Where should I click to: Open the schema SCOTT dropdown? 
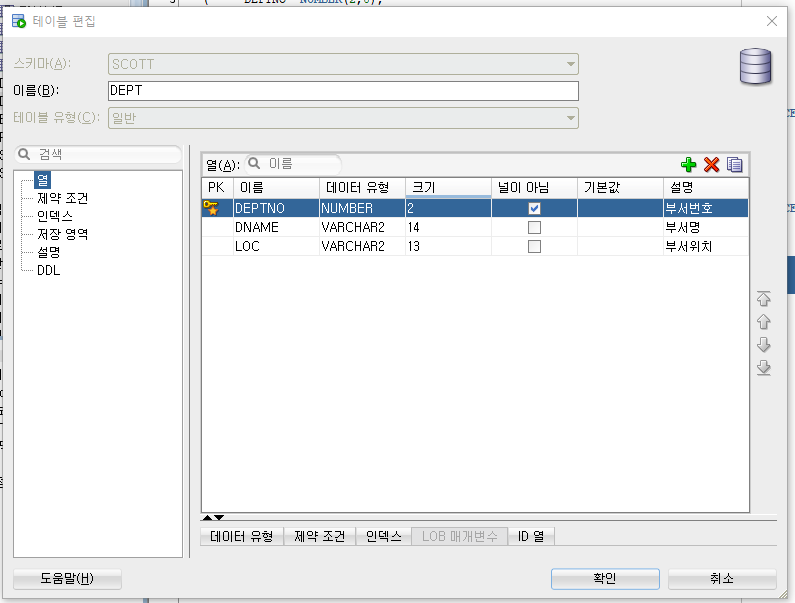[x=570, y=64]
